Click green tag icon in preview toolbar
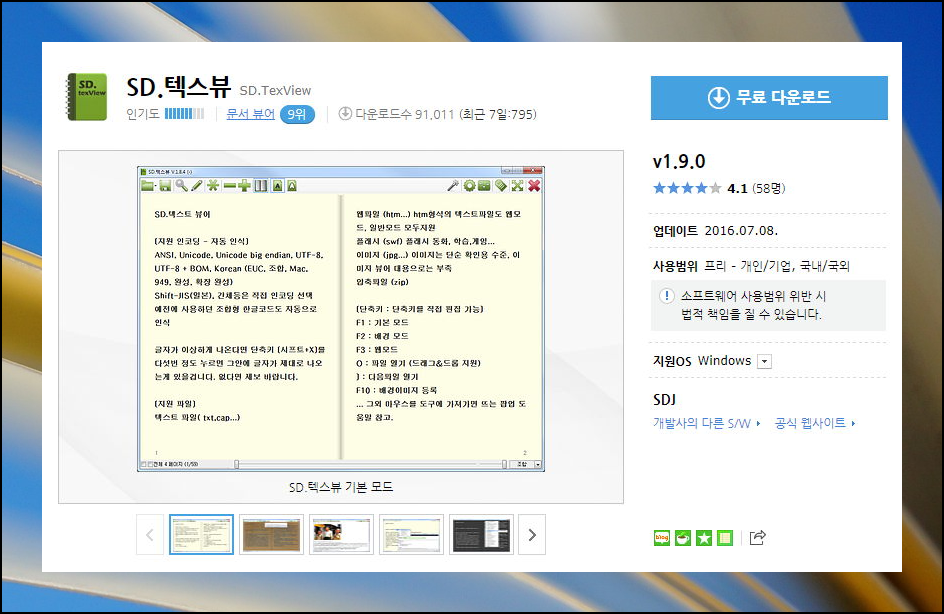944x614 pixels. click(501, 185)
